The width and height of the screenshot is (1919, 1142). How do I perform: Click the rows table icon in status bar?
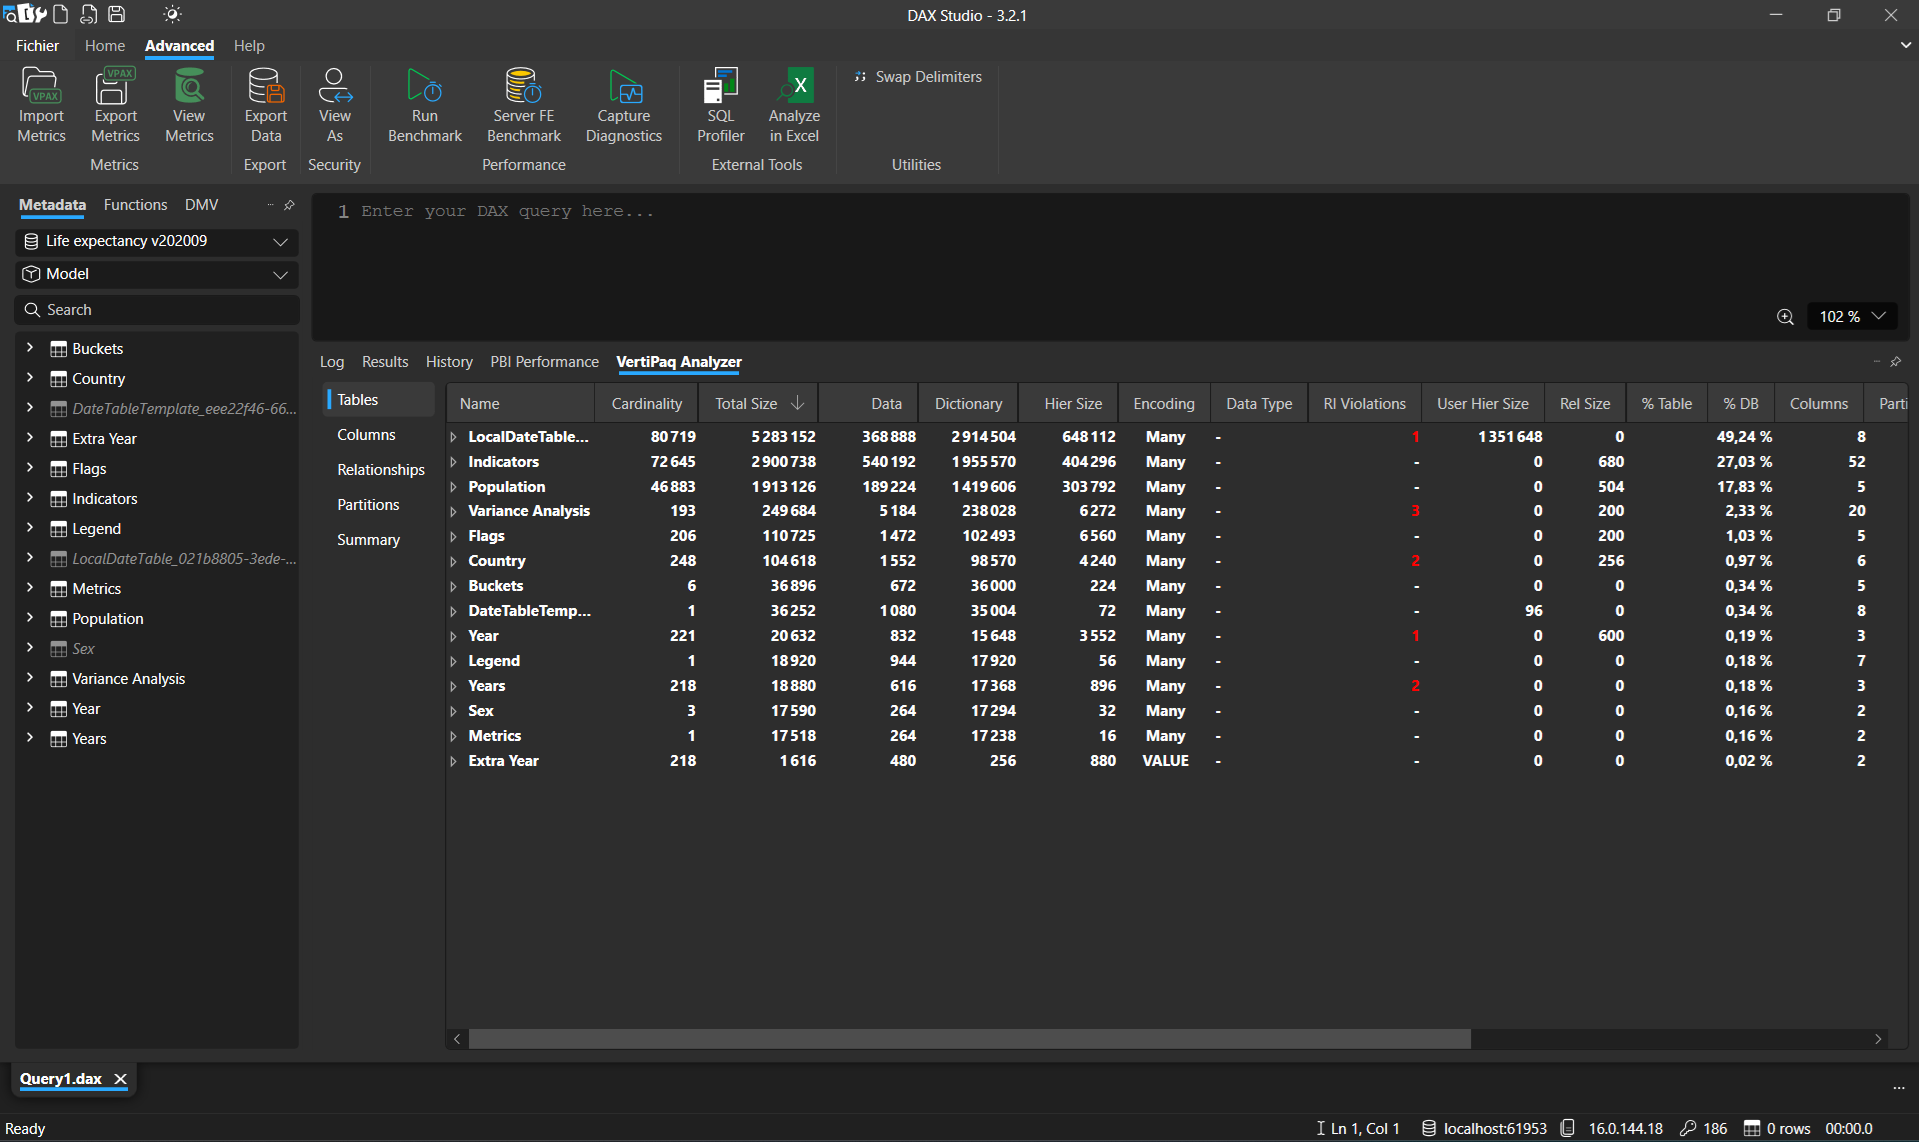click(x=1752, y=1128)
